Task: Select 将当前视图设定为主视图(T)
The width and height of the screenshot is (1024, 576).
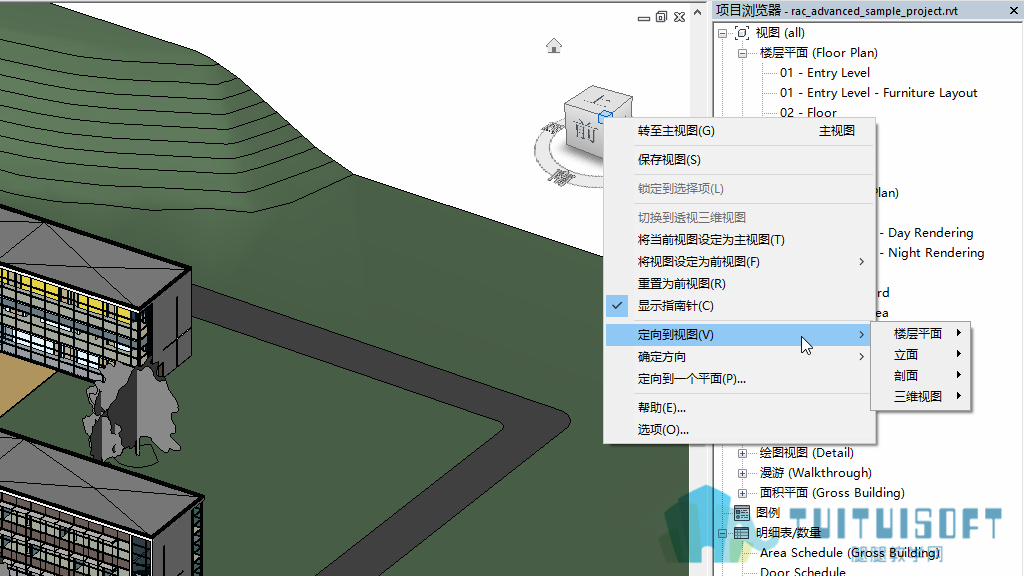Action: point(739,240)
